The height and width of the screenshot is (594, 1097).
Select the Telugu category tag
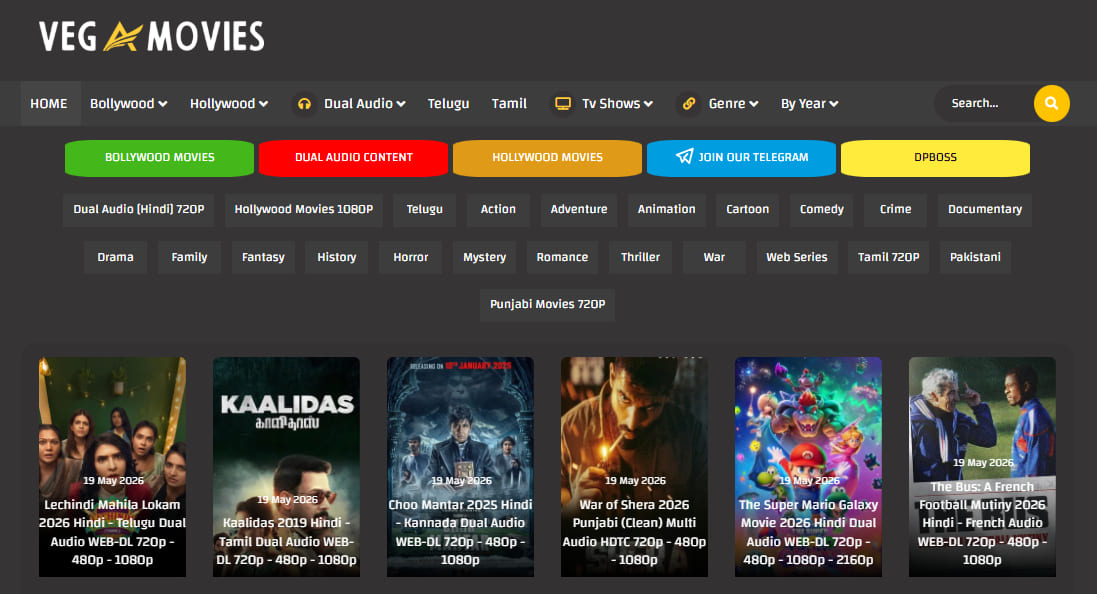[x=425, y=210]
